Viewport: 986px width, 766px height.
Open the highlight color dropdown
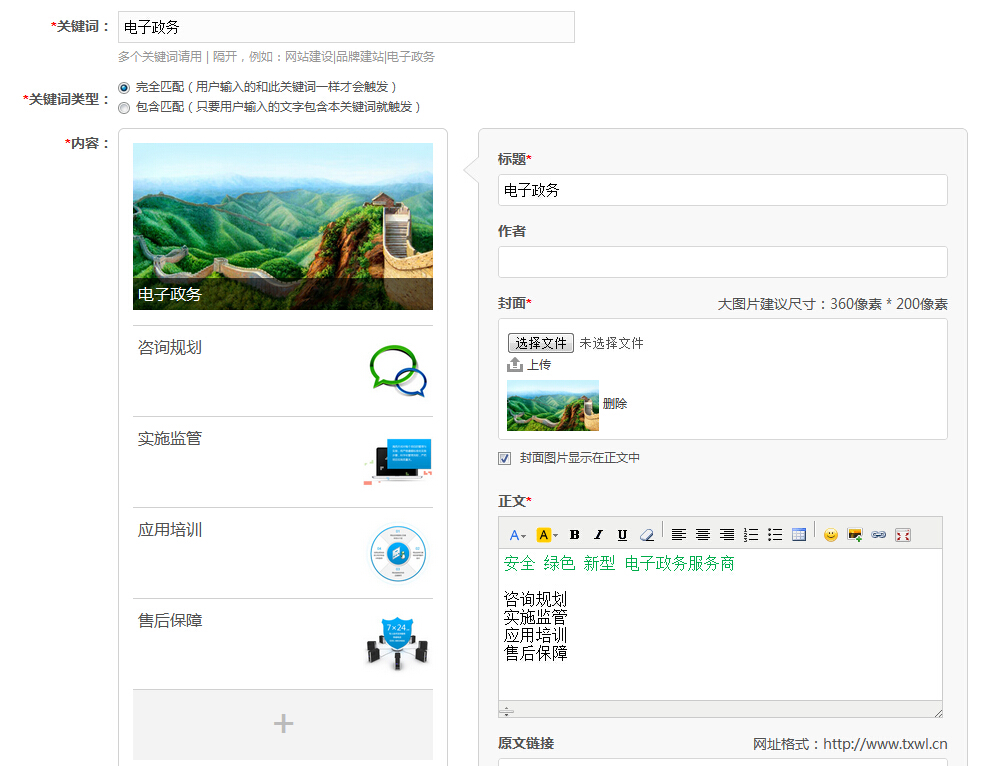(547, 535)
